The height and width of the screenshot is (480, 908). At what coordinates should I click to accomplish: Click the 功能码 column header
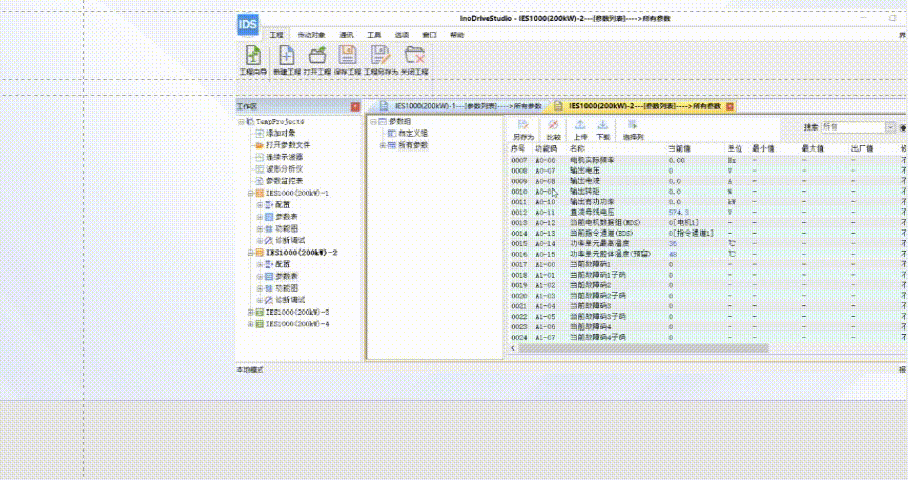click(545, 149)
